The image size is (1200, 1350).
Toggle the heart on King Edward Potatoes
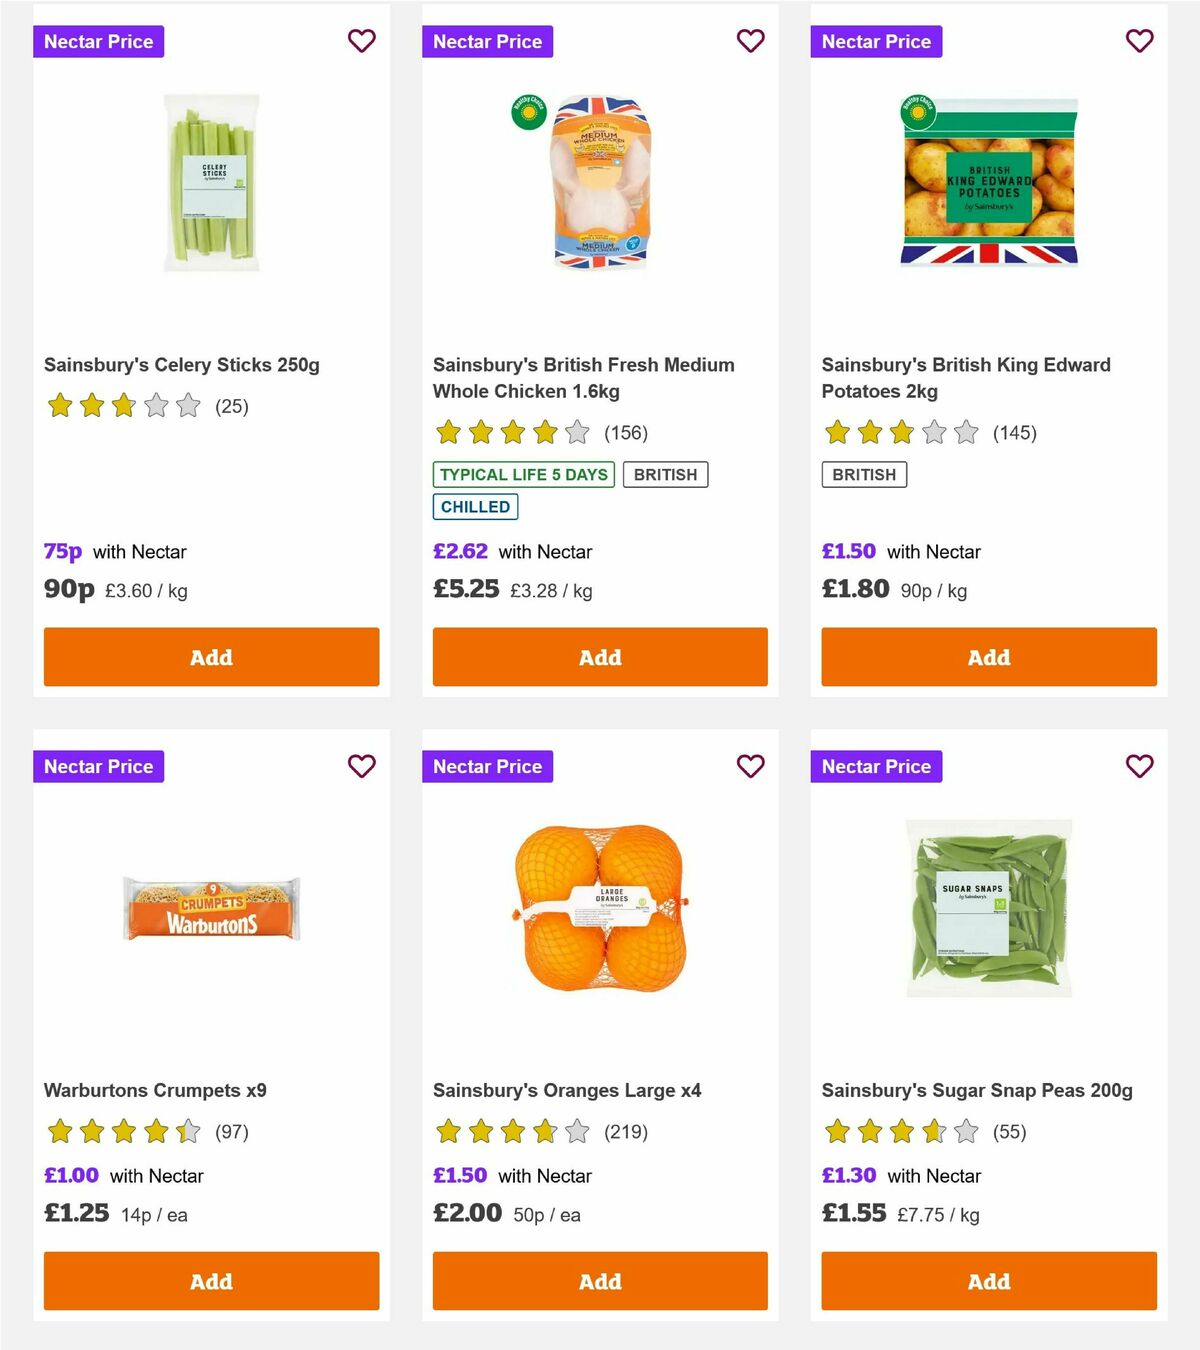[1139, 41]
